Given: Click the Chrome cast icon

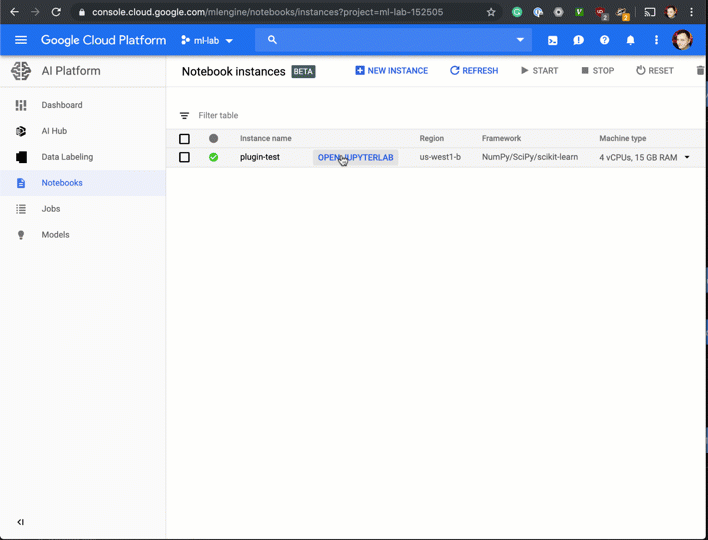Looking at the screenshot, I should click(649, 12).
